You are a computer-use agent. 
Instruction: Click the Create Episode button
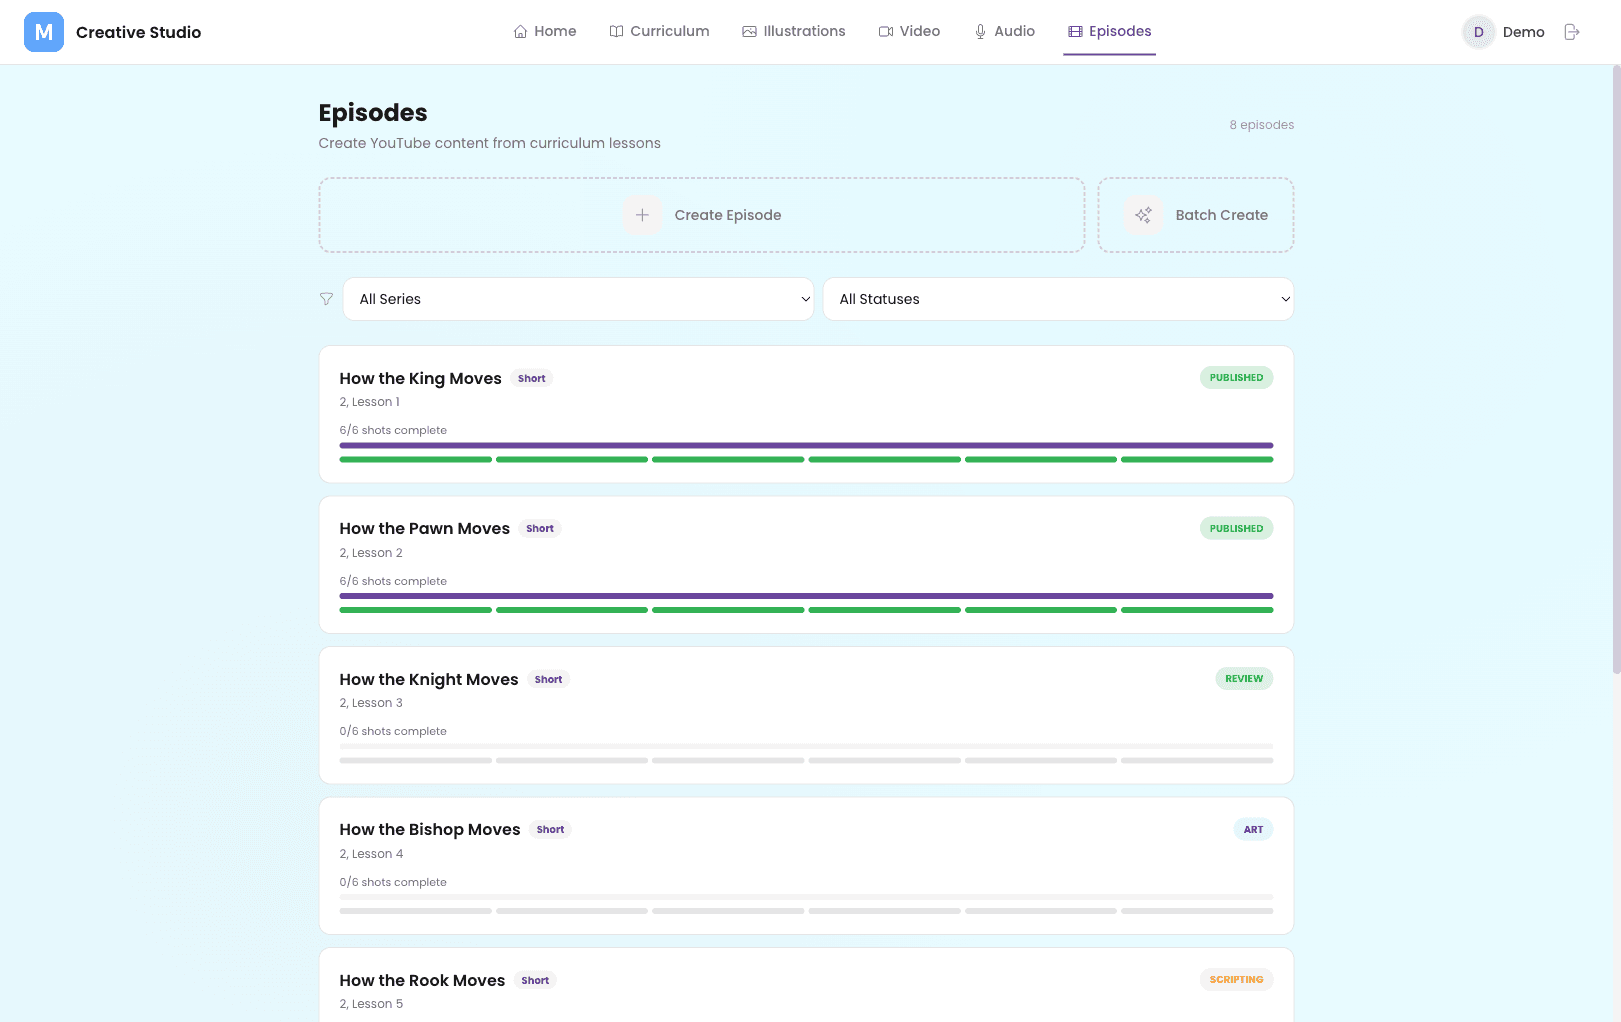[x=701, y=215]
